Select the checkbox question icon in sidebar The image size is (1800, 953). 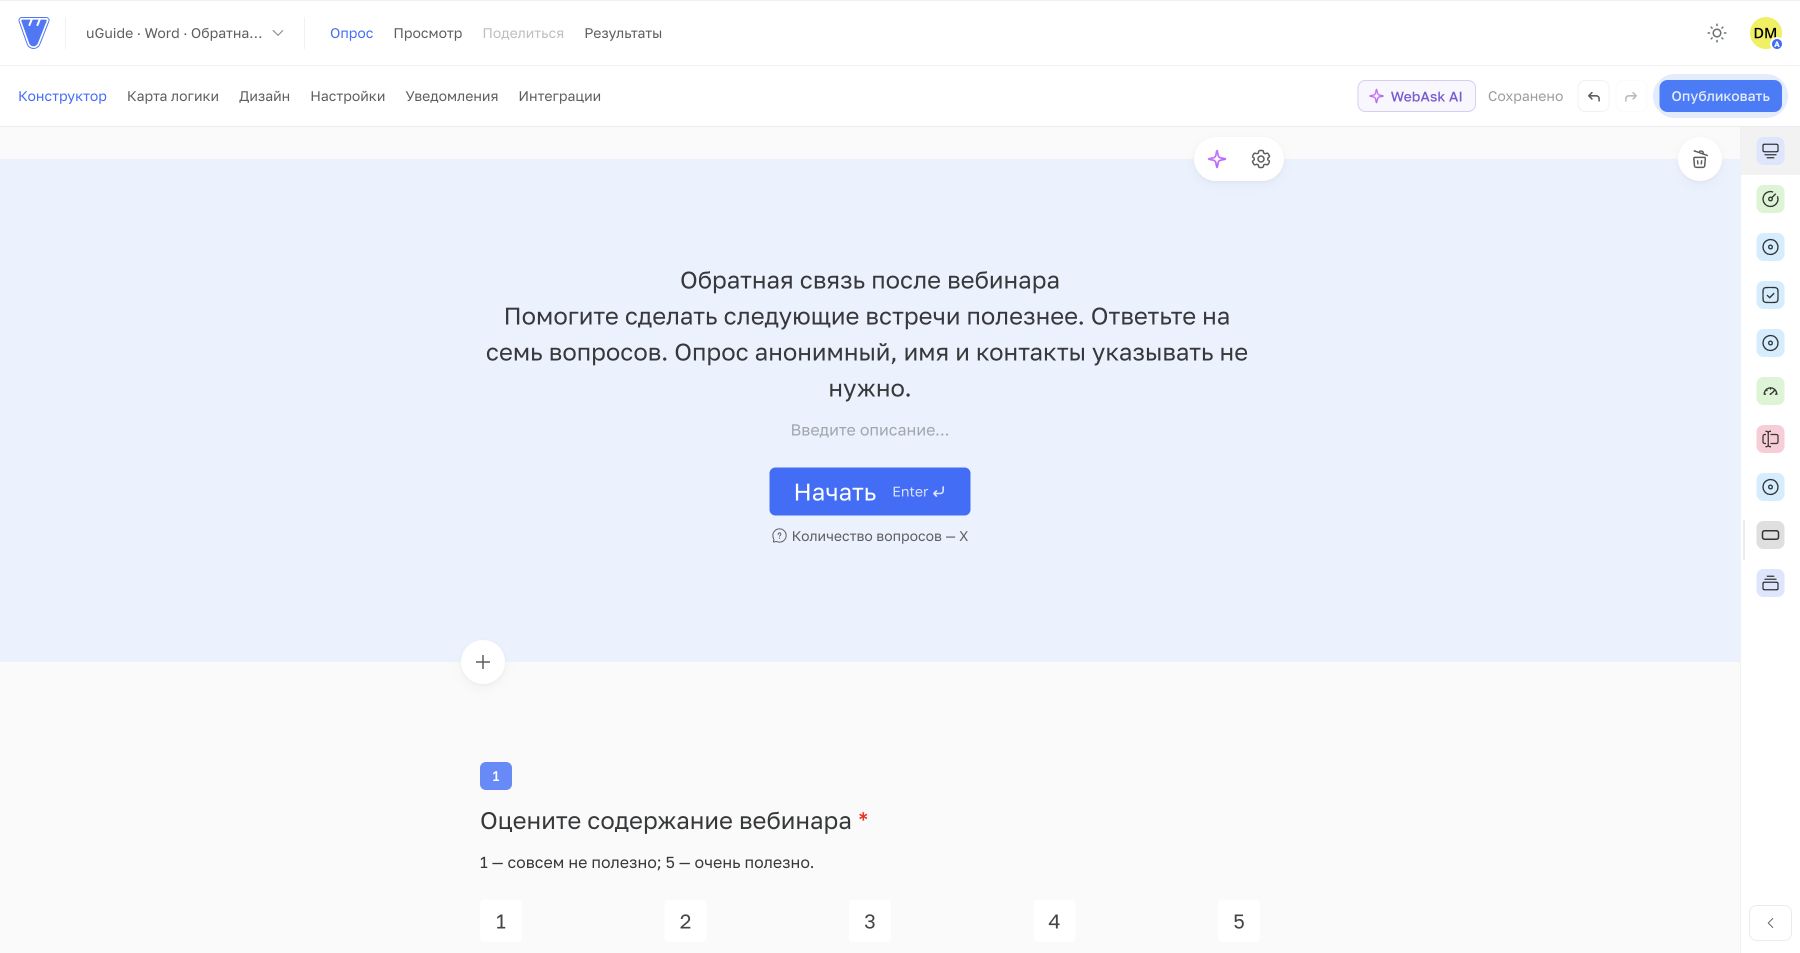click(1770, 295)
